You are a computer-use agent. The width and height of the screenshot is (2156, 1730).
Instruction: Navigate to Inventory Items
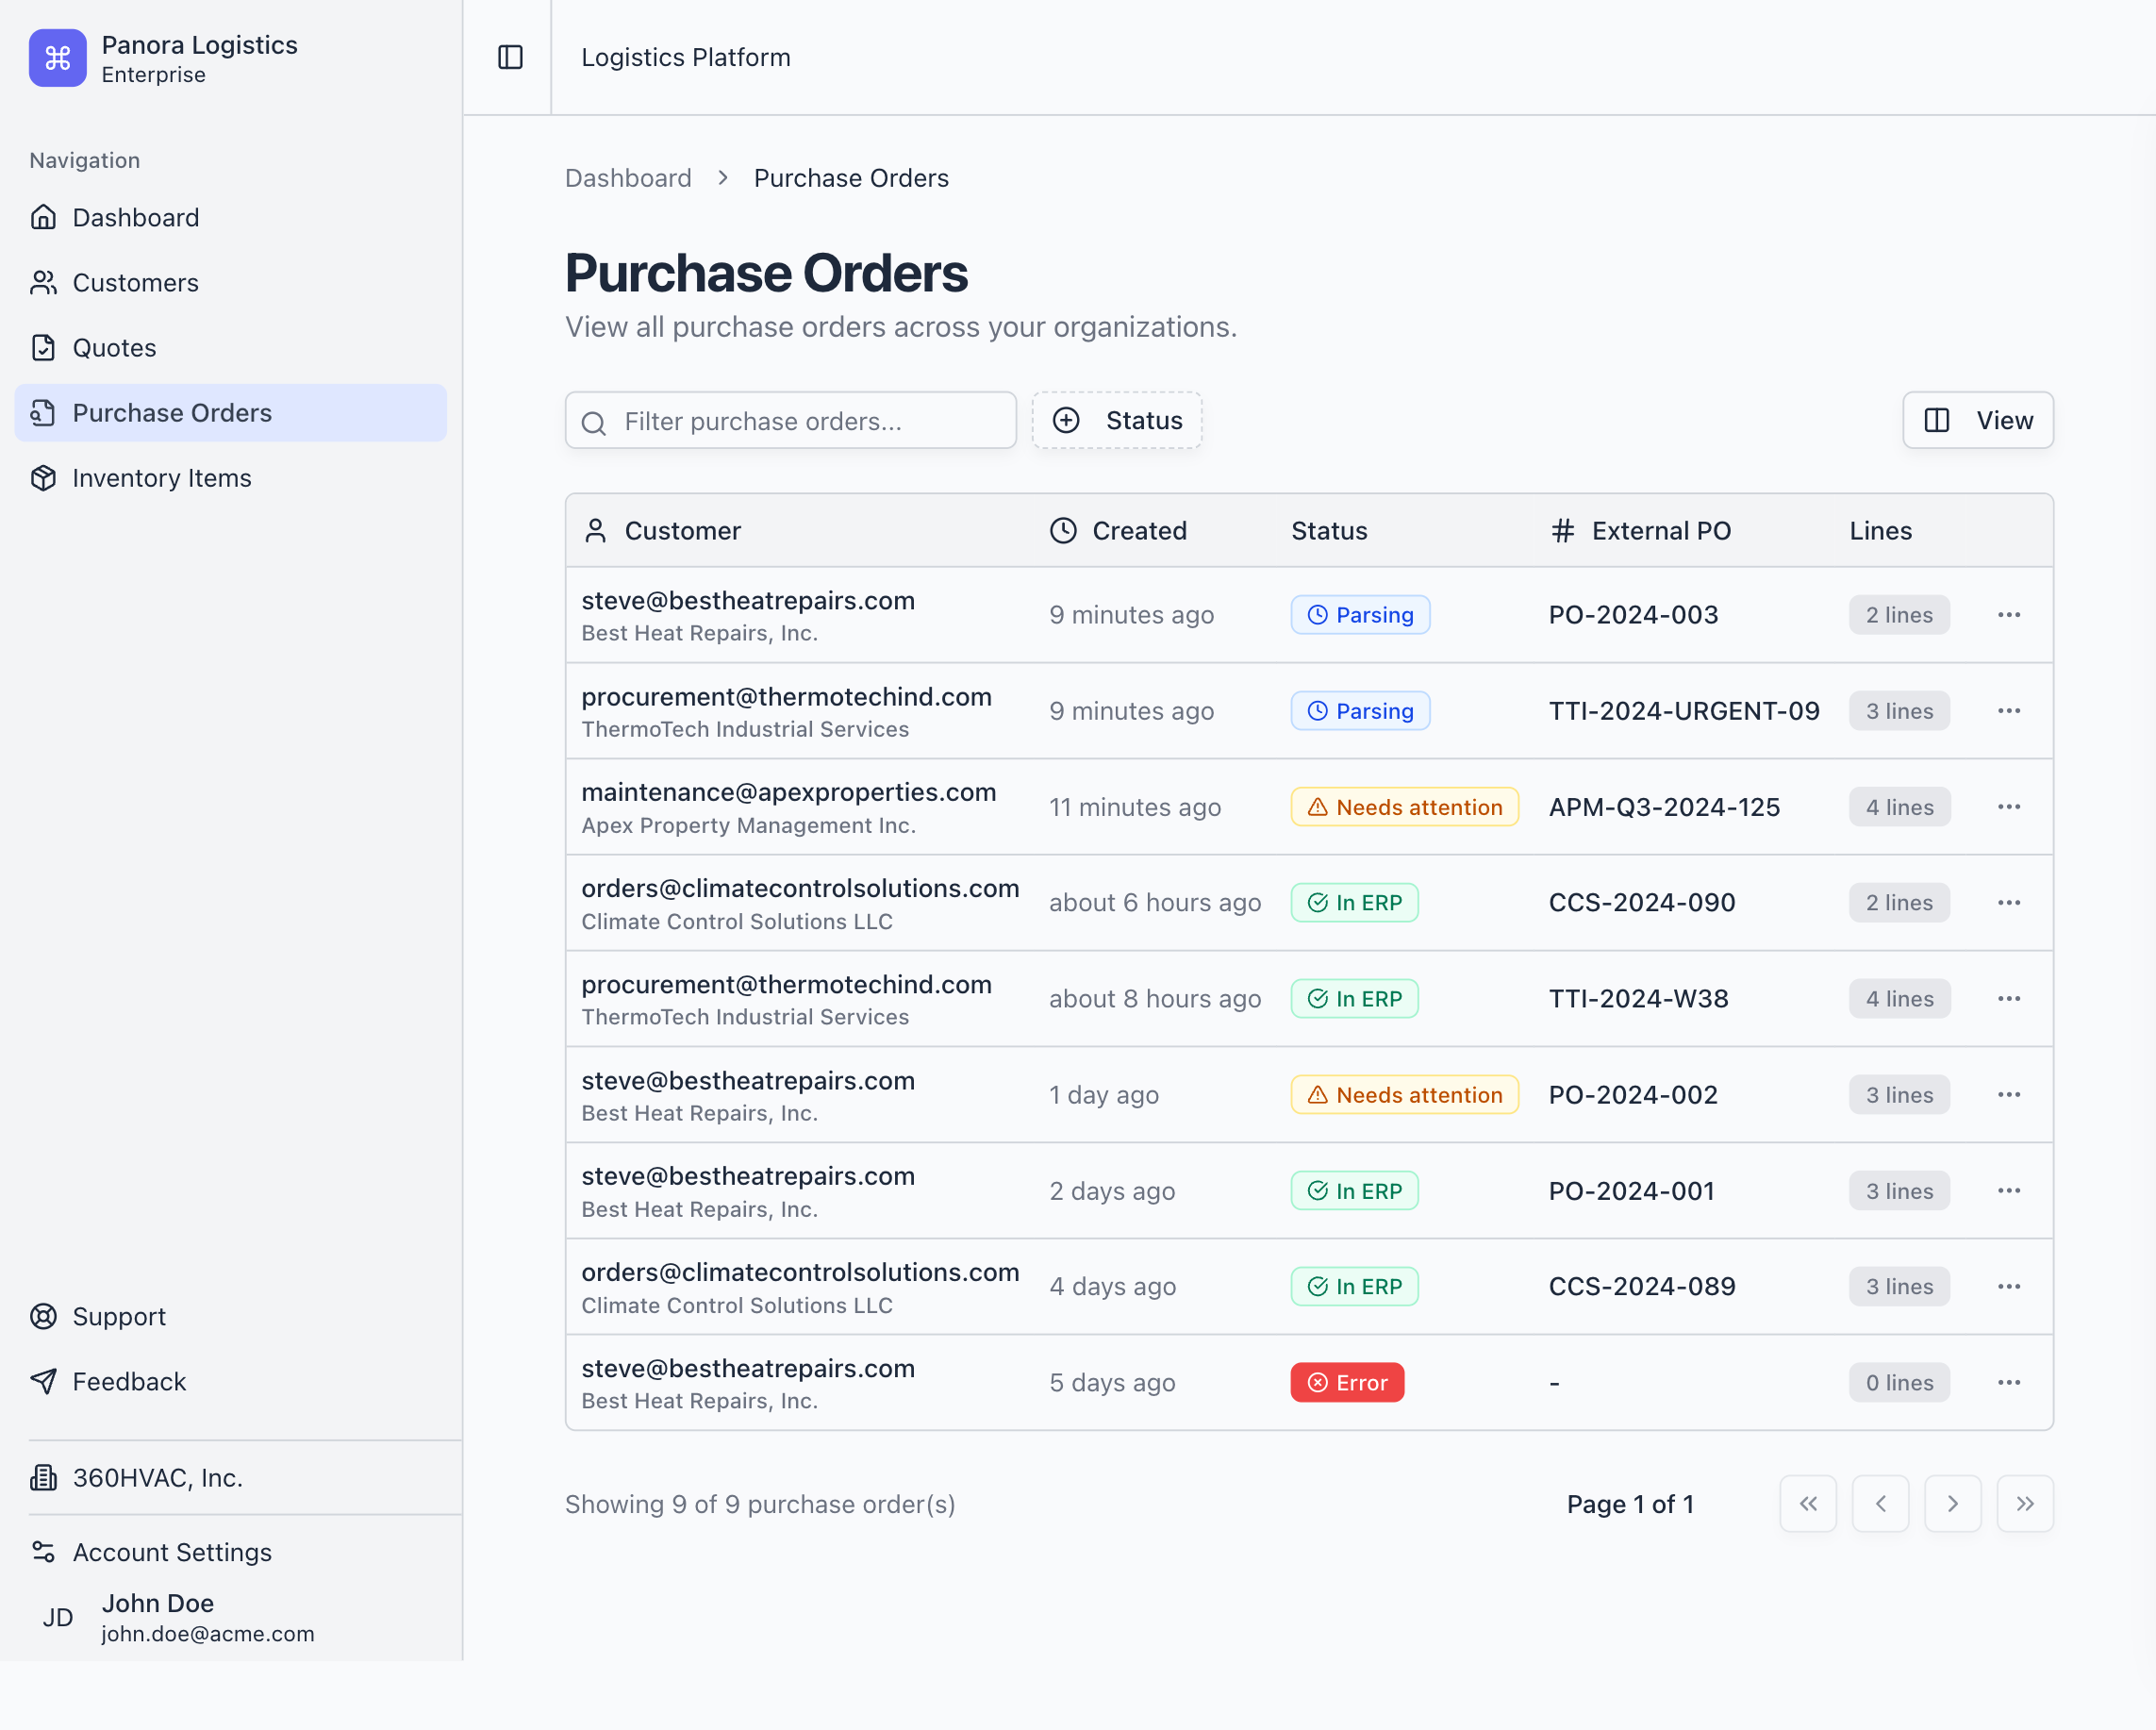click(161, 478)
